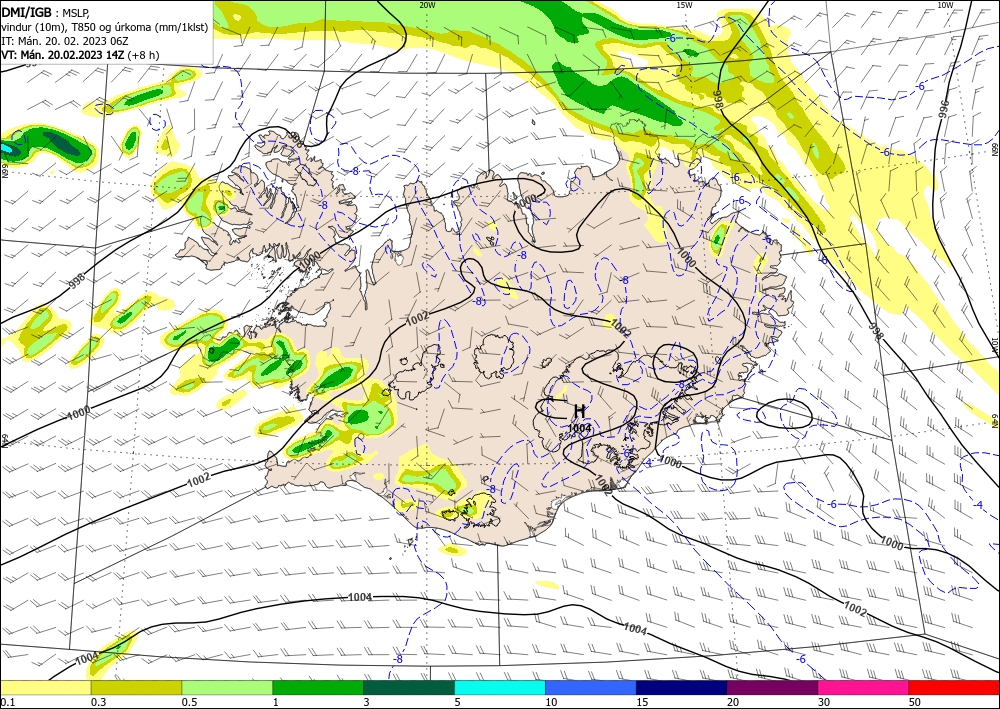Click the 0.3 legend scale value
Screen dimensions: 1000x709
click(x=98, y=702)
